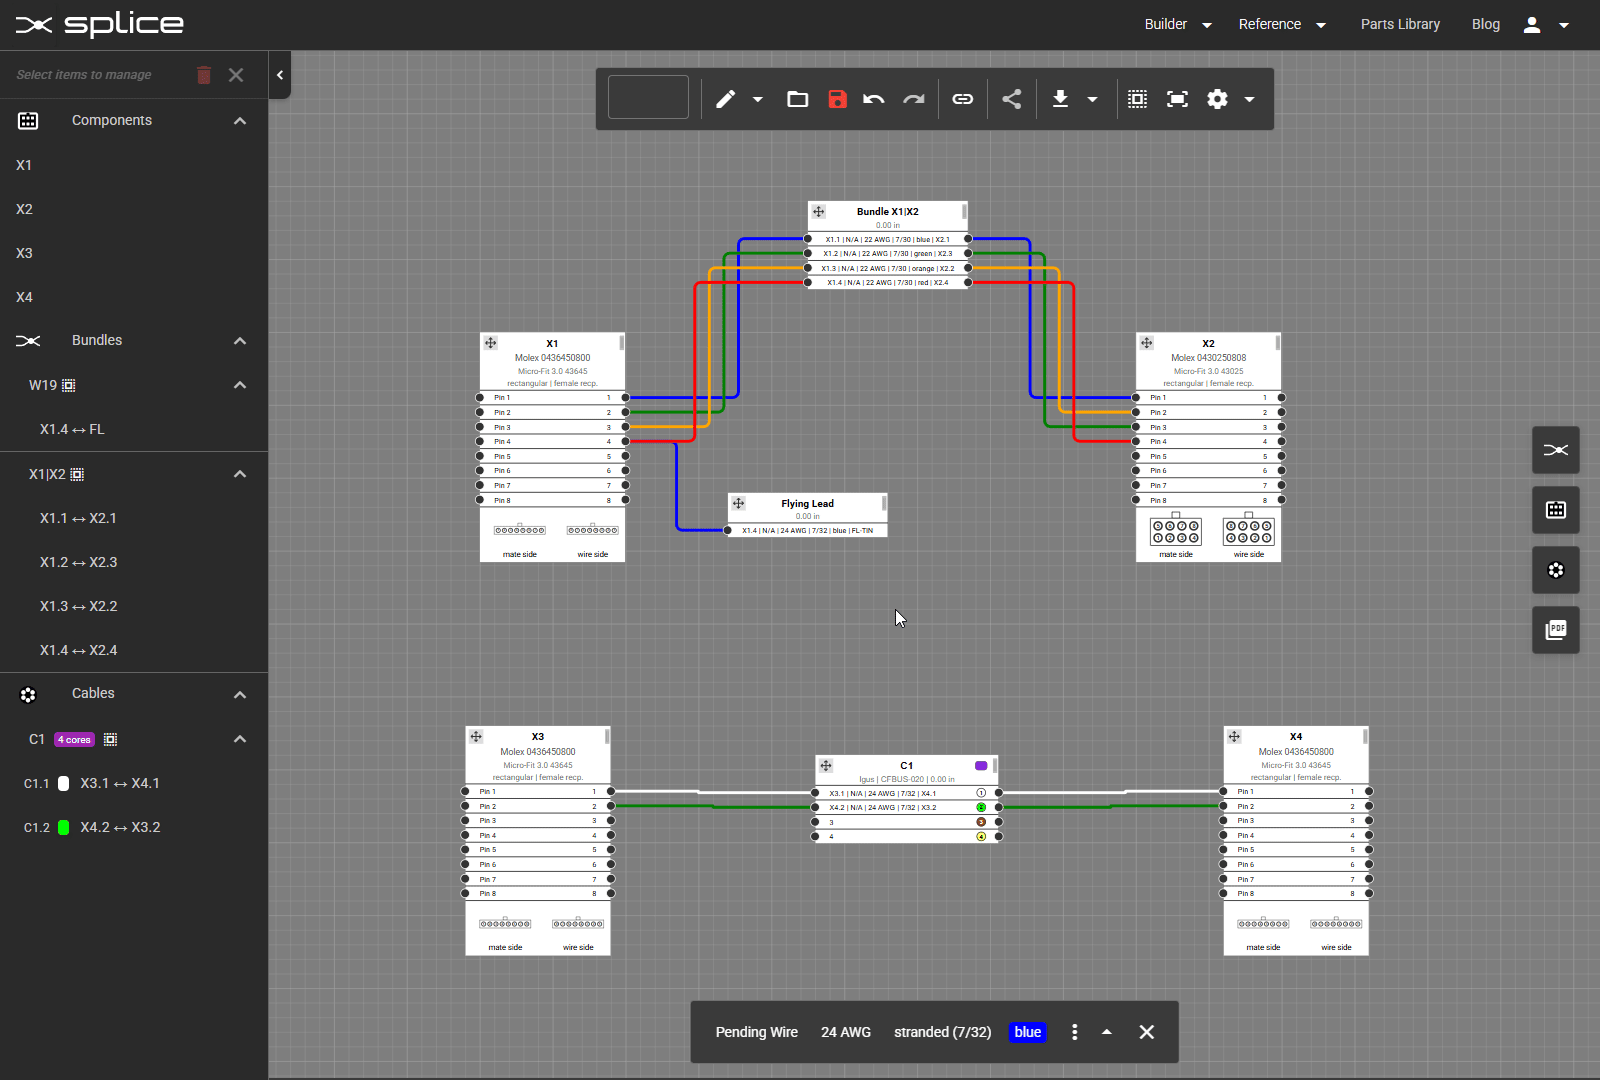The width and height of the screenshot is (1600, 1080).
Task: Copy a shareable link
Action: (x=962, y=99)
